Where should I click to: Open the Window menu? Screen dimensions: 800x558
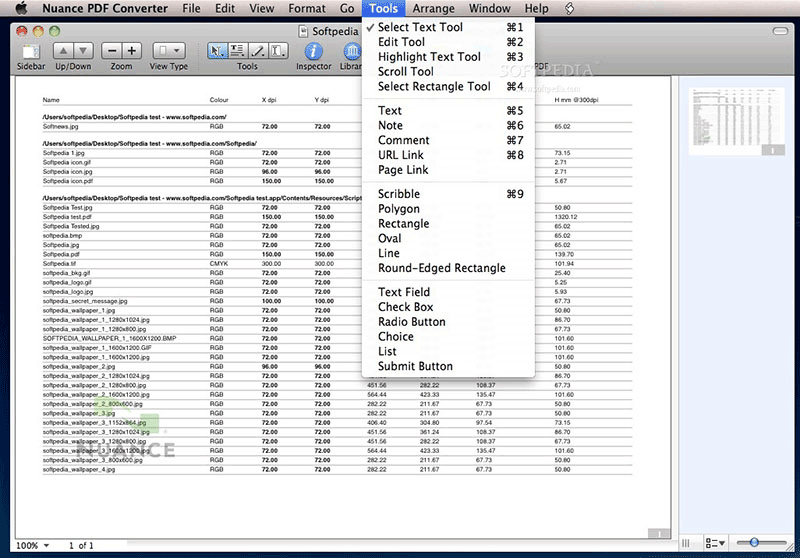tap(489, 8)
